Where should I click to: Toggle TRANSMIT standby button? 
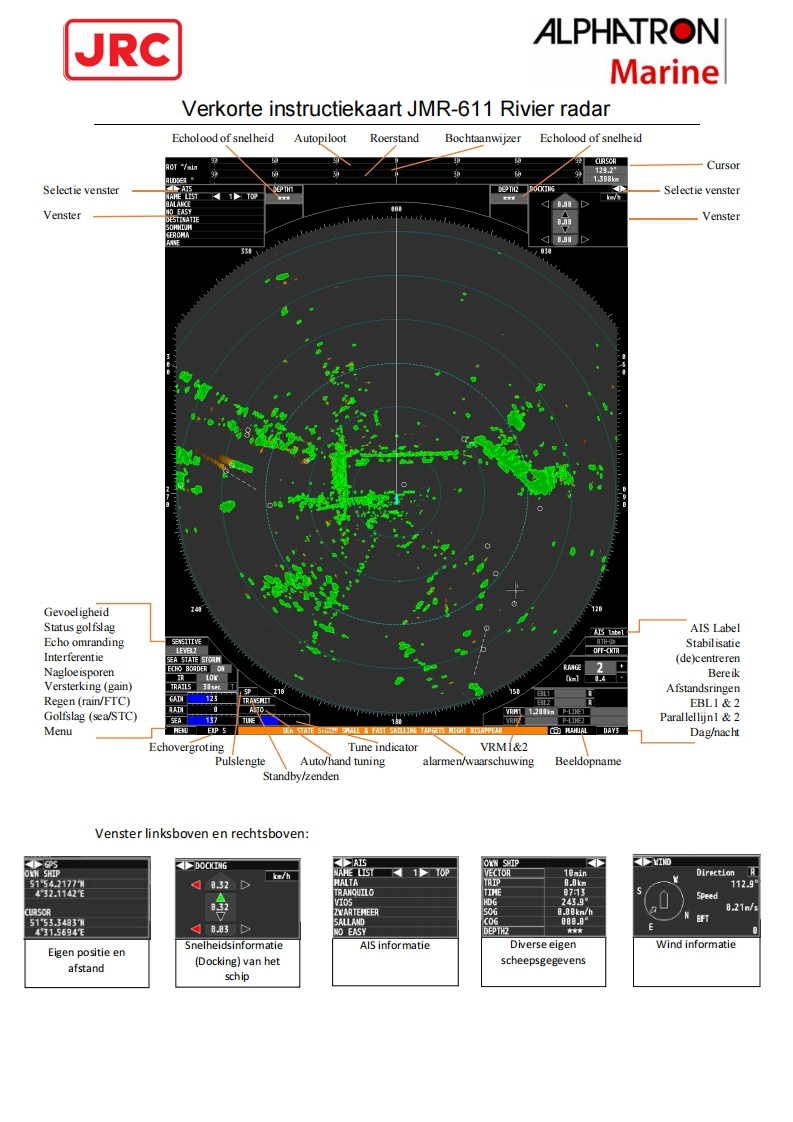[x=257, y=701]
